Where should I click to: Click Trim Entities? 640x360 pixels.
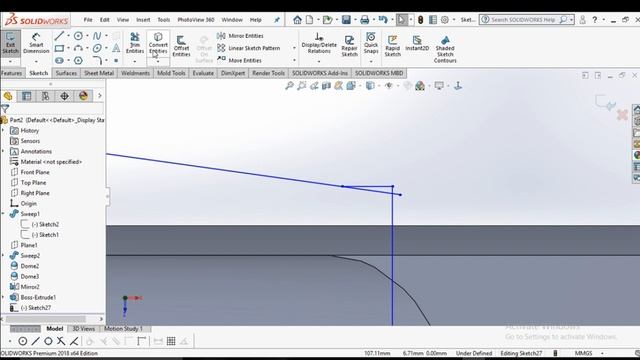(135, 43)
